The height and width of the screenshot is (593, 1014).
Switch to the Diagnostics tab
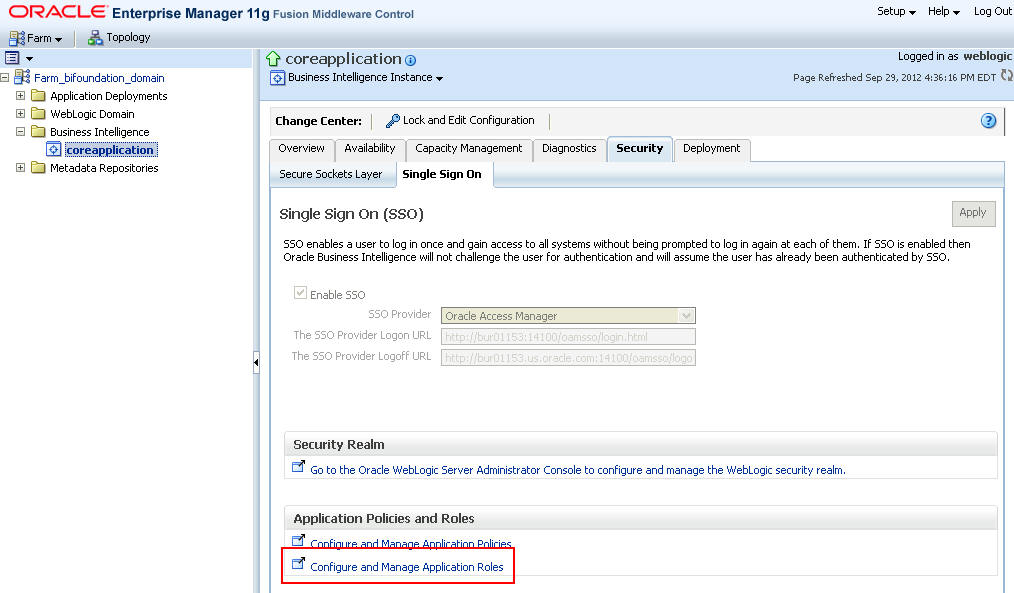pos(569,149)
